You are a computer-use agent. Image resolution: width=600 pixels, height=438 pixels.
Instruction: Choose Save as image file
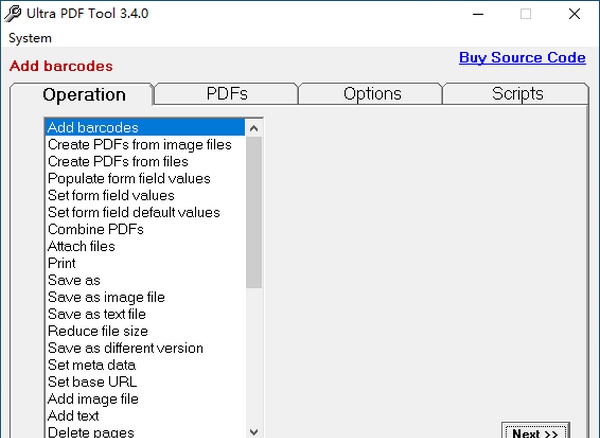(x=145, y=297)
